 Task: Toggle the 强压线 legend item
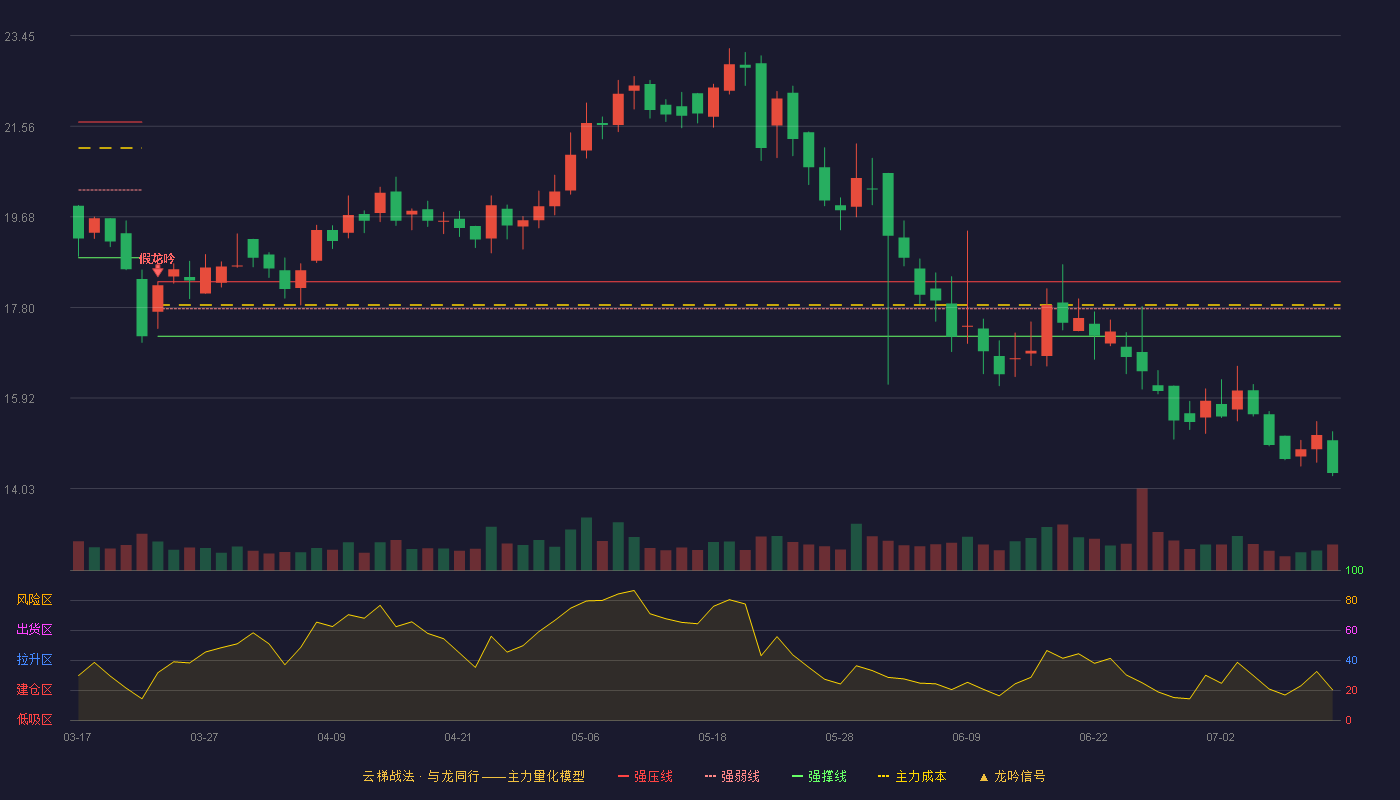point(645,776)
